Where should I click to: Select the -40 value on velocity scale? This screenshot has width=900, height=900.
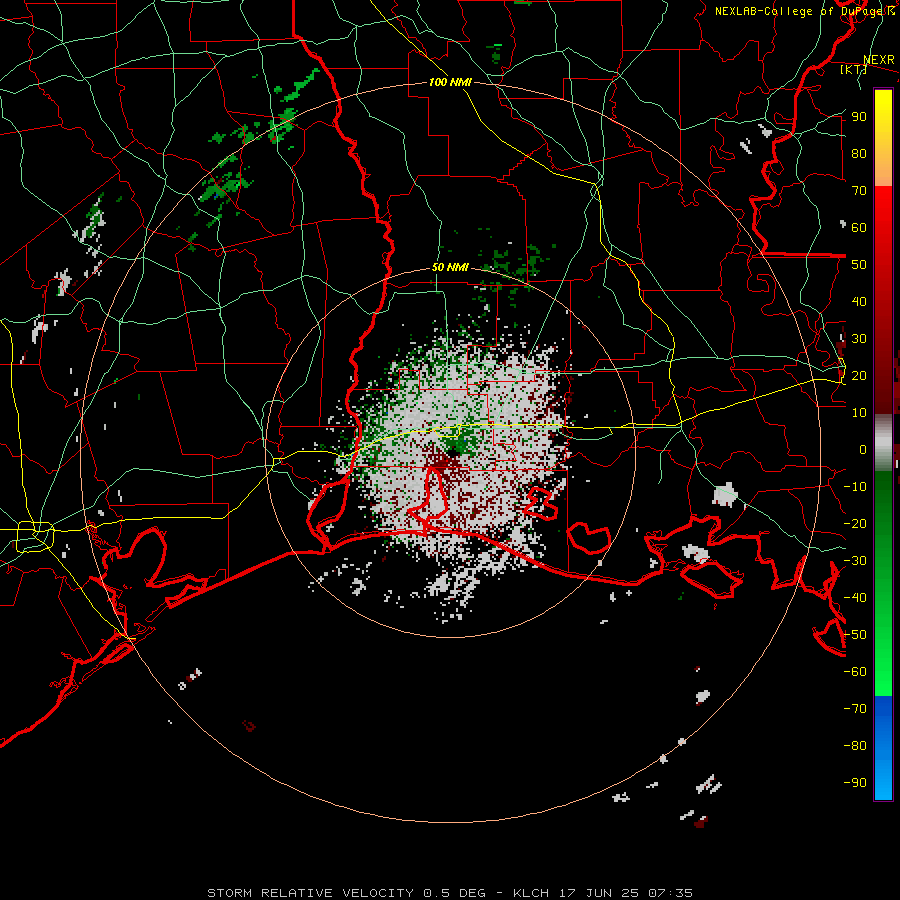[x=855, y=598]
